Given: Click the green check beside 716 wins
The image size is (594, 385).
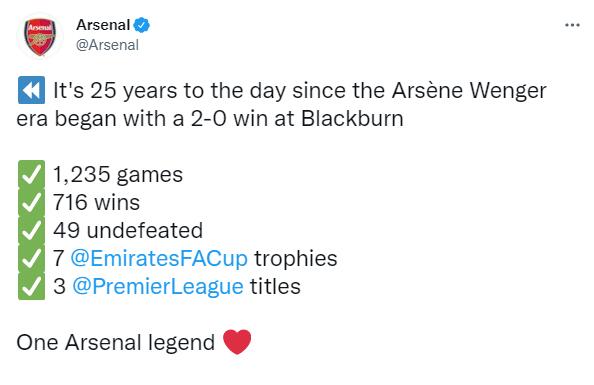Looking at the screenshot, I should (x=31, y=202).
